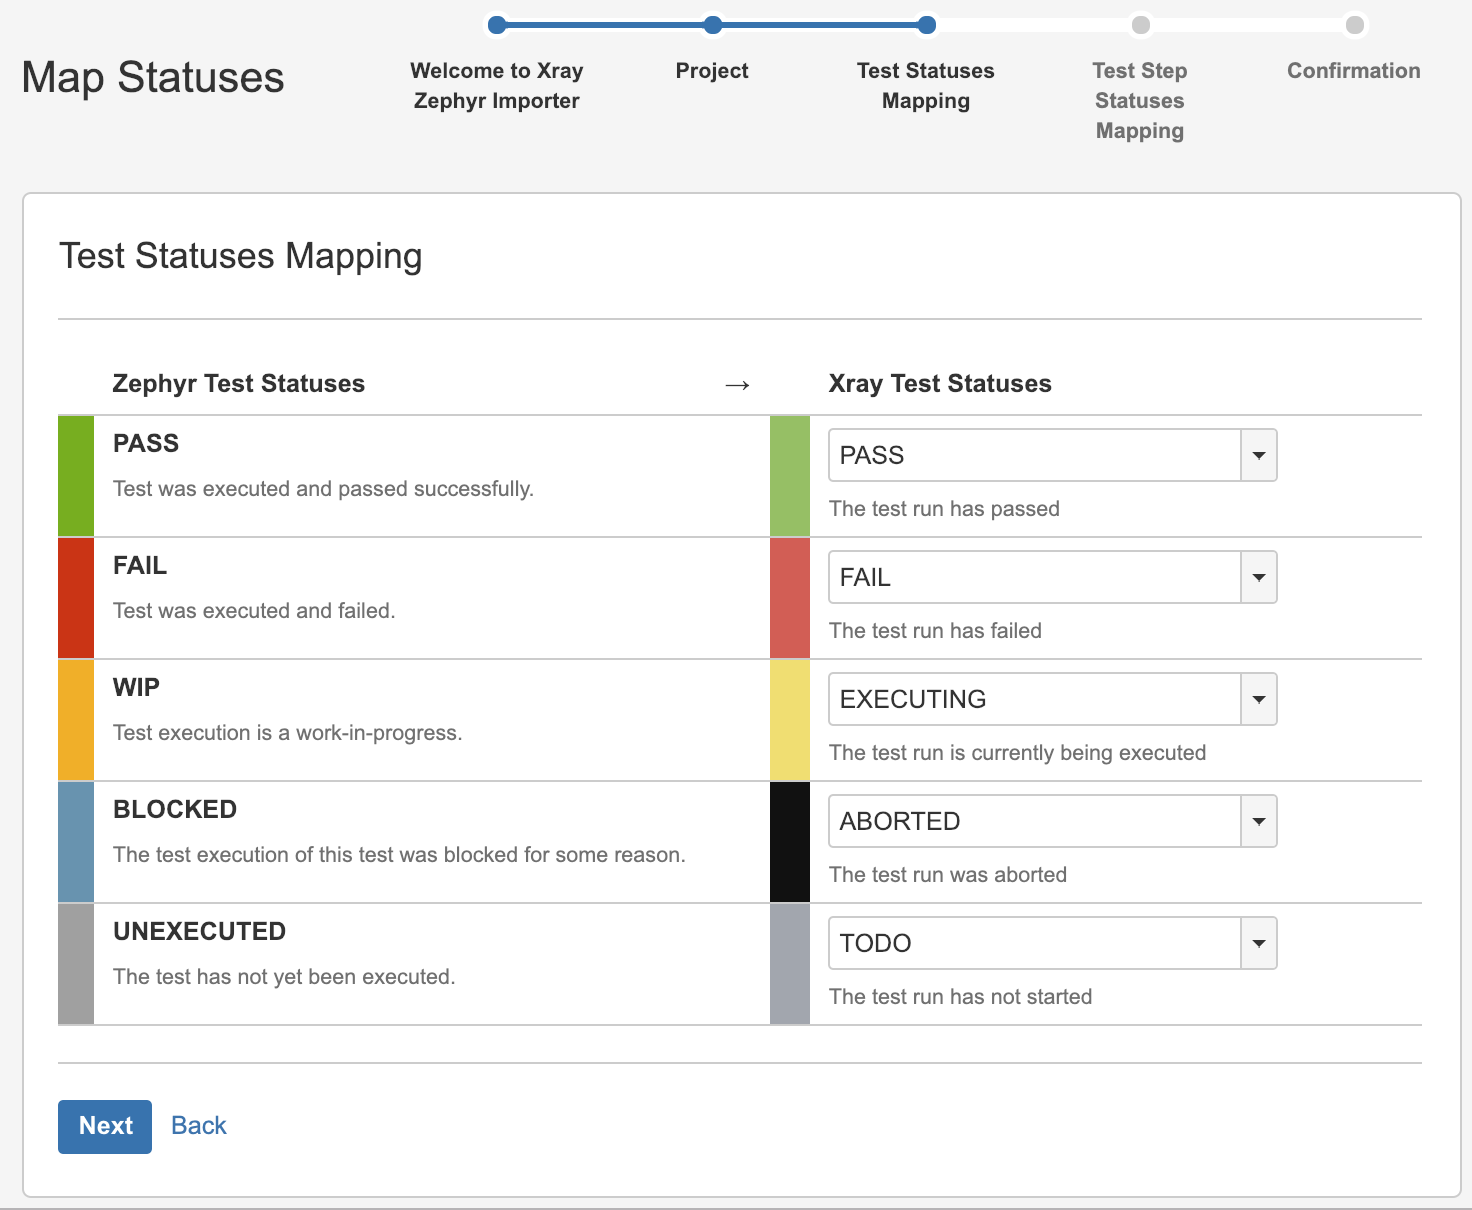The width and height of the screenshot is (1472, 1210).
Task: Click the Confirmation step progress dot
Action: click(1354, 25)
